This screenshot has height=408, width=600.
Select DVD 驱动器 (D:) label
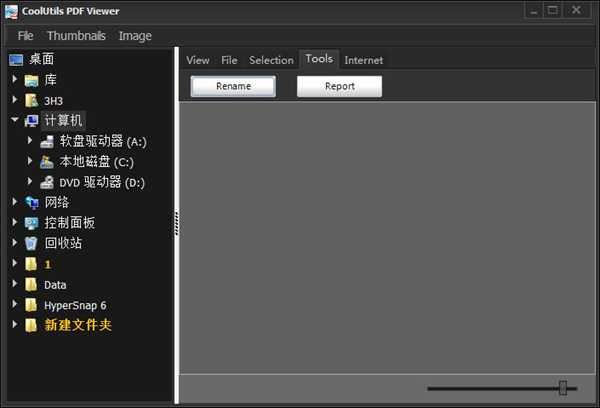(x=102, y=182)
